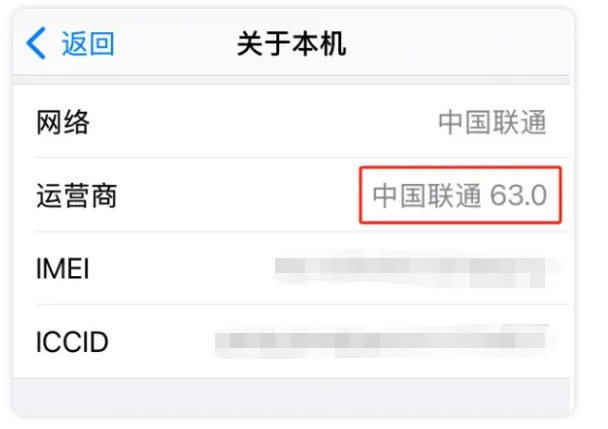Click the 关于本机 page title
This screenshot has width=608, height=429.
pyautogui.click(x=291, y=44)
